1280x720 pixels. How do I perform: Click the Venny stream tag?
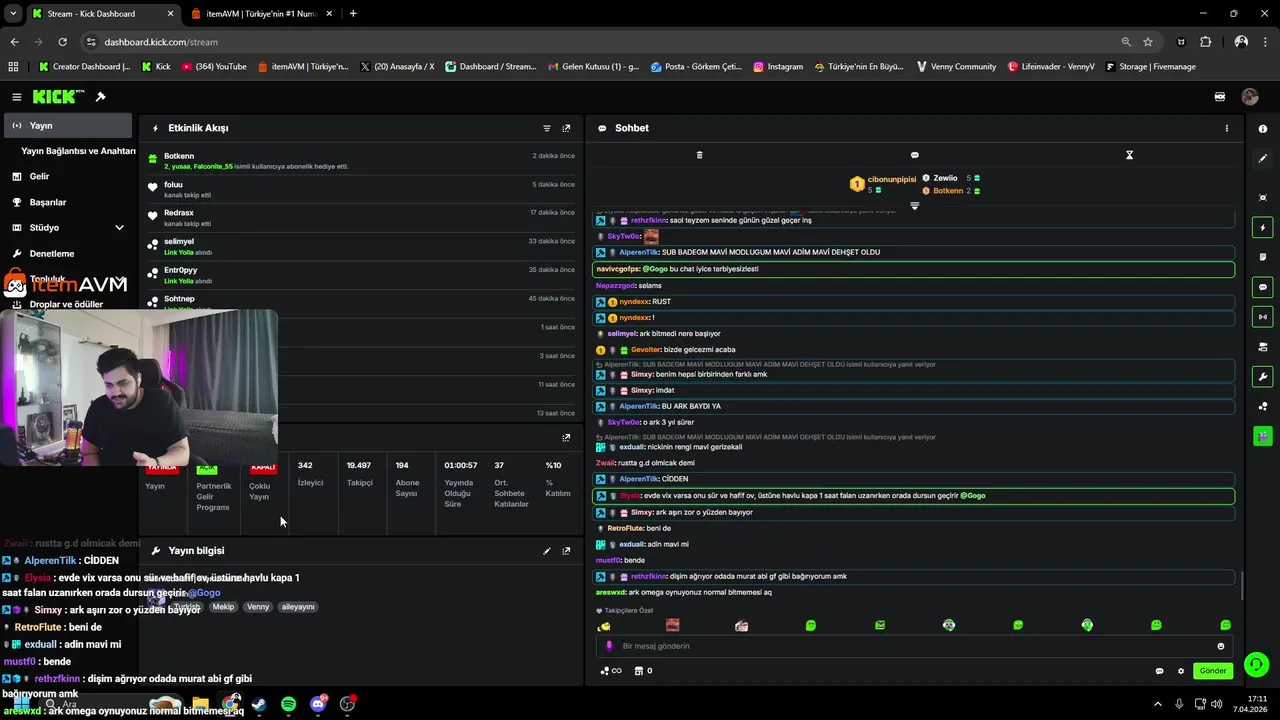(x=258, y=607)
